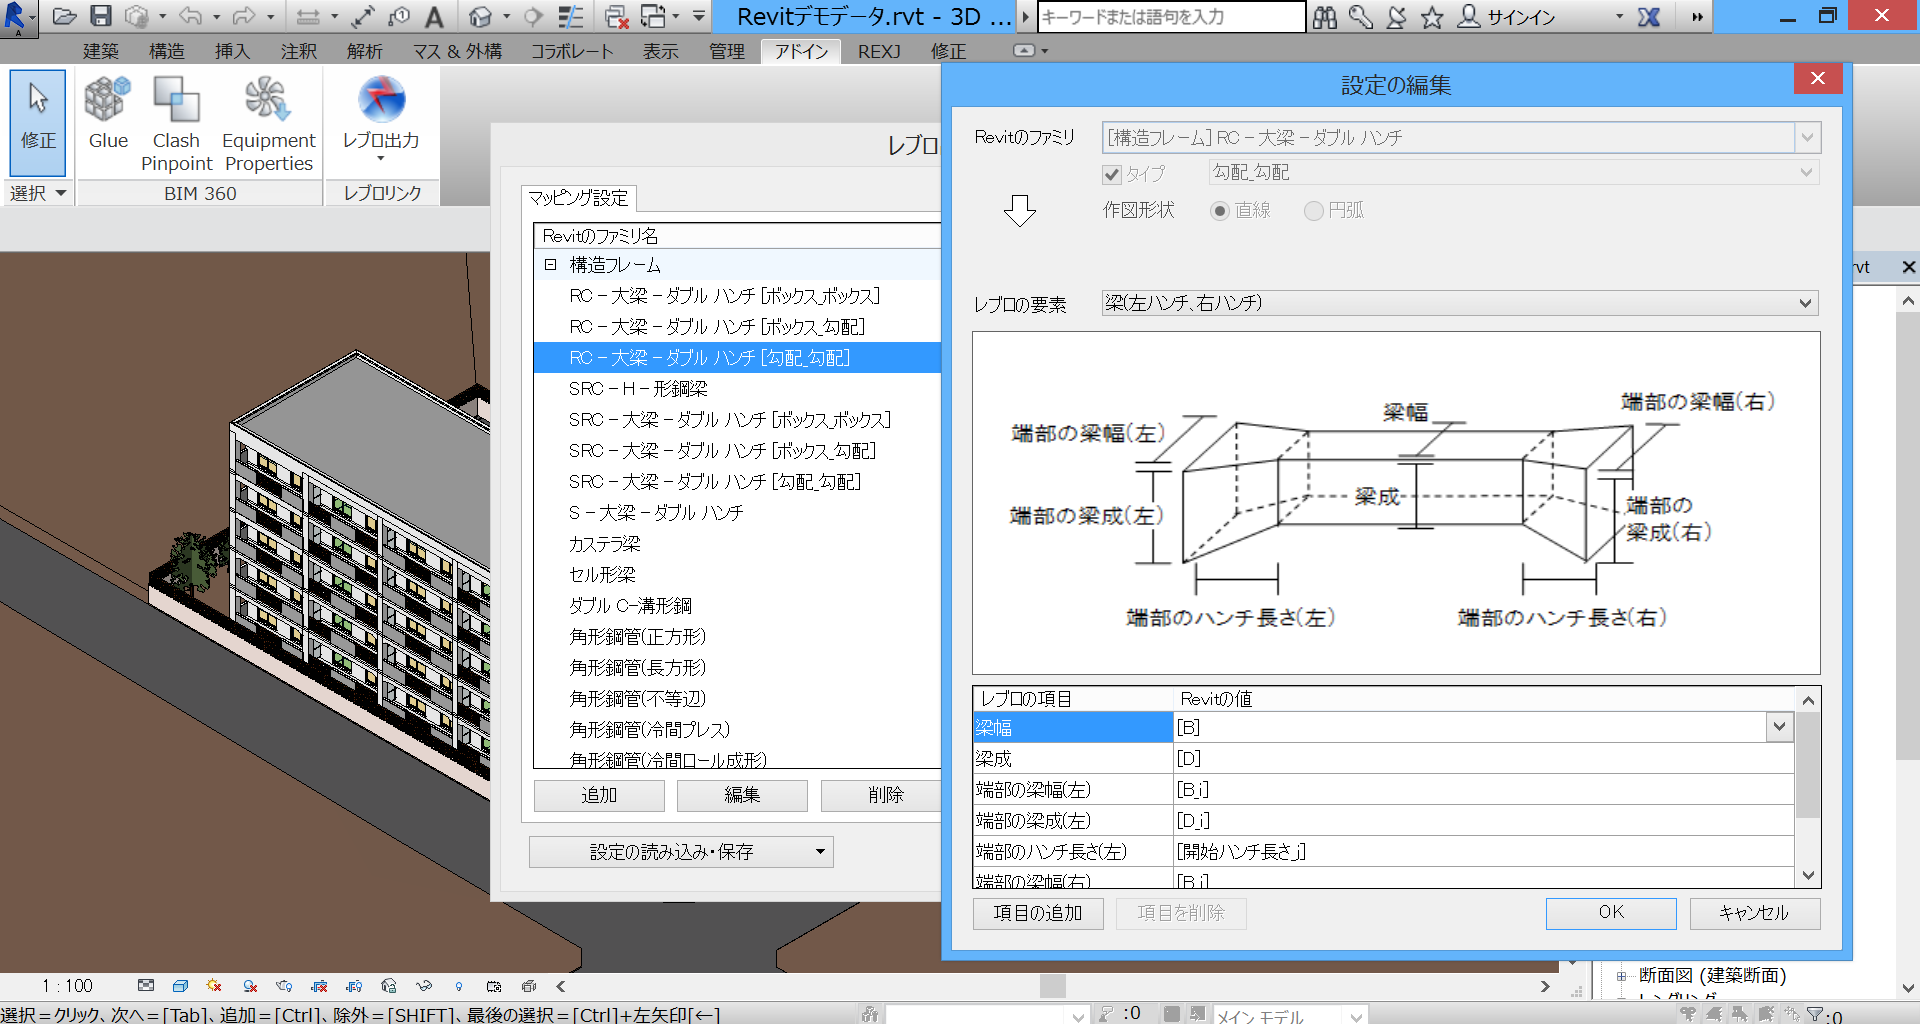Open Subscription Center key icon
Screen dimensions: 1920x1024
1361,17
